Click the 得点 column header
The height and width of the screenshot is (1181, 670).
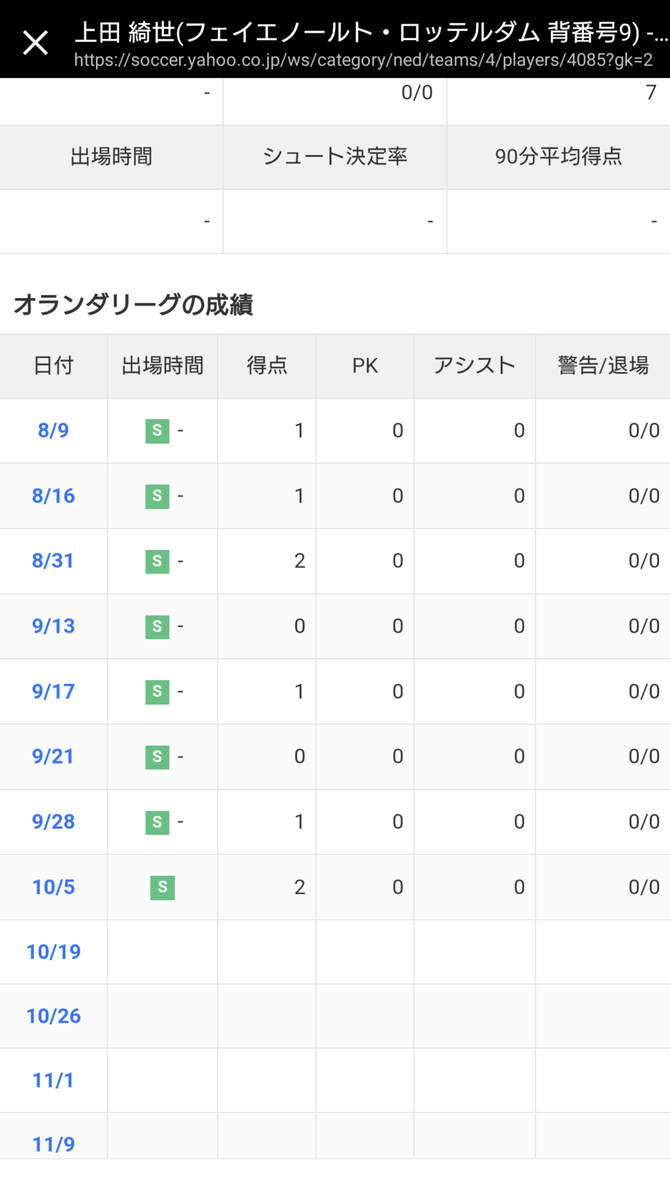click(267, 366)
